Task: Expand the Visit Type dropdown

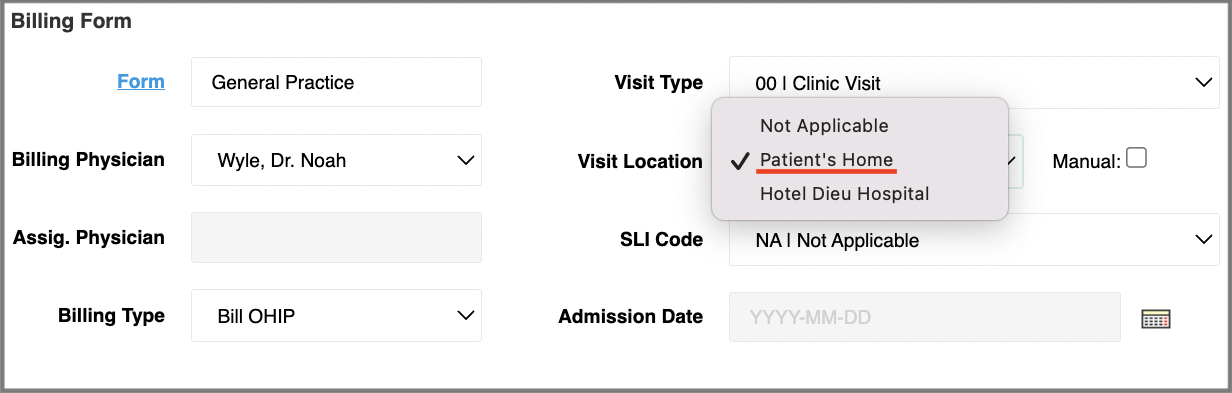Action: pos(974,83)
